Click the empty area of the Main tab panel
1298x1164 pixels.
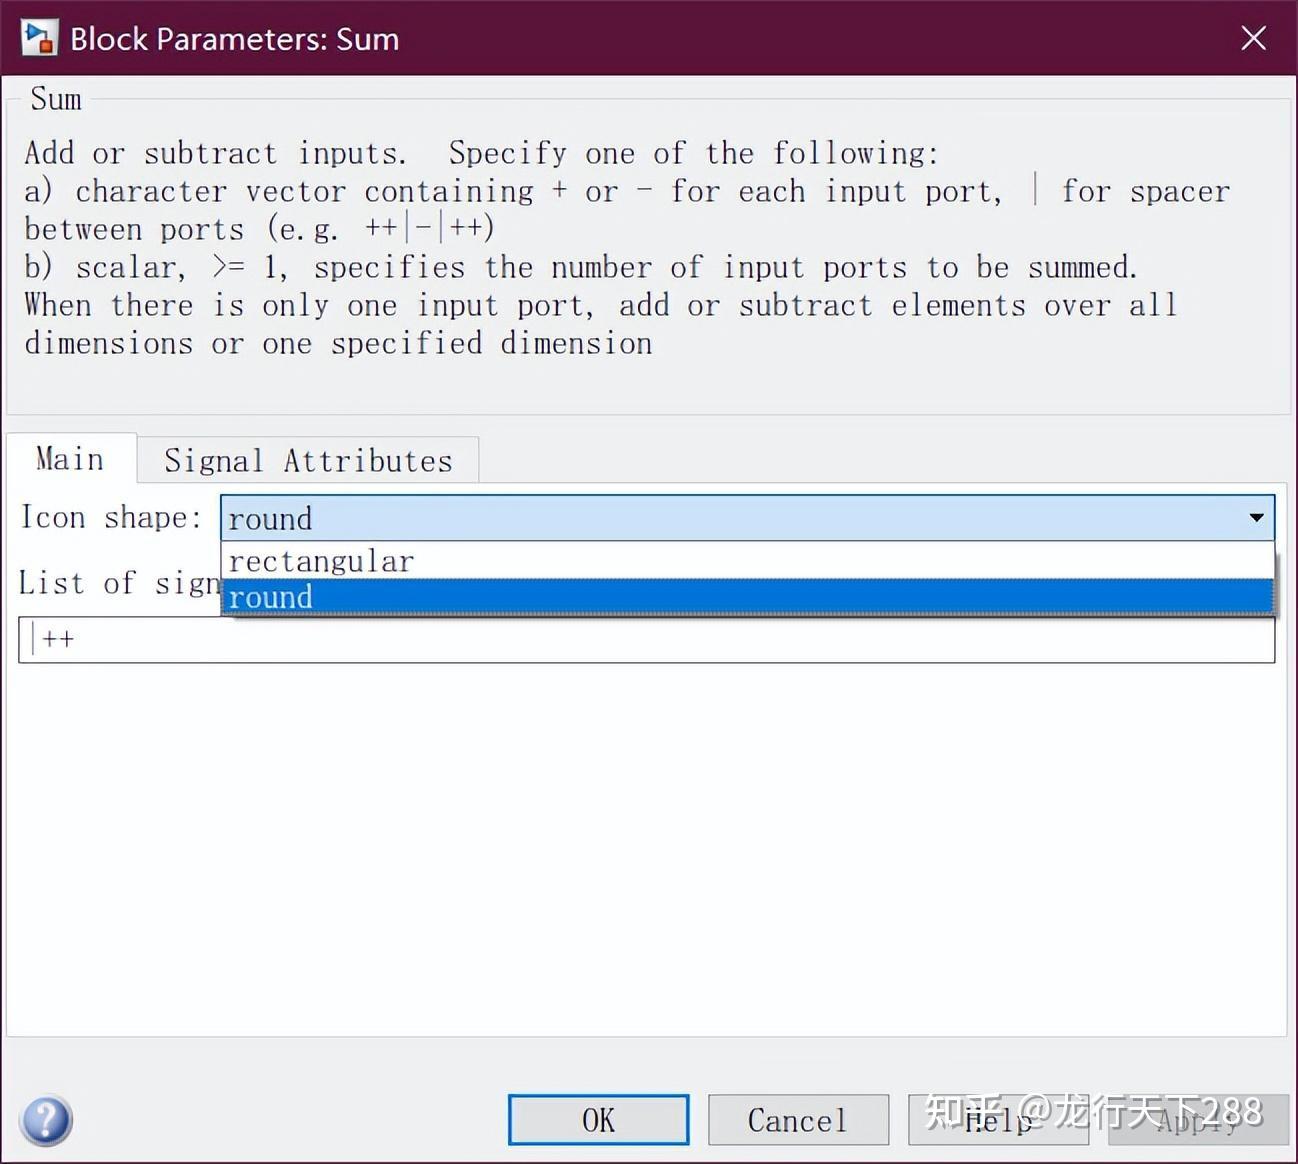[x=646, y=850]
